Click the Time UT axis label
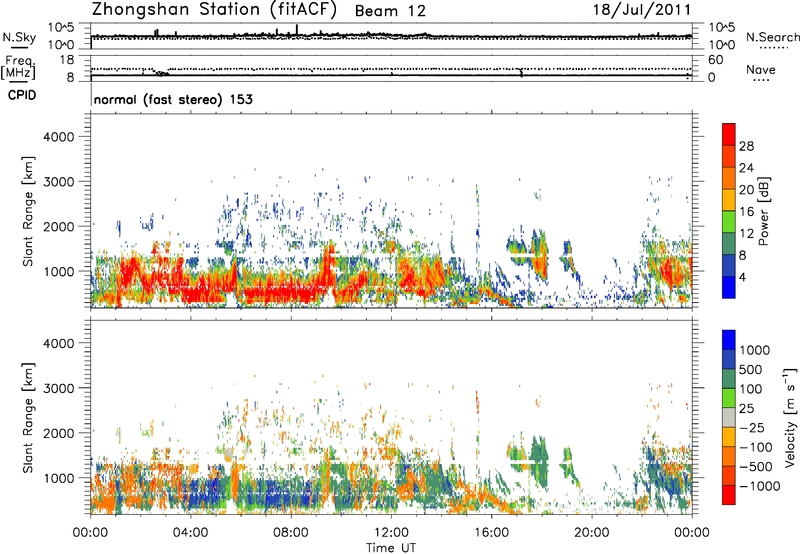Screen dimensions: 800x554 coord(391,548)
